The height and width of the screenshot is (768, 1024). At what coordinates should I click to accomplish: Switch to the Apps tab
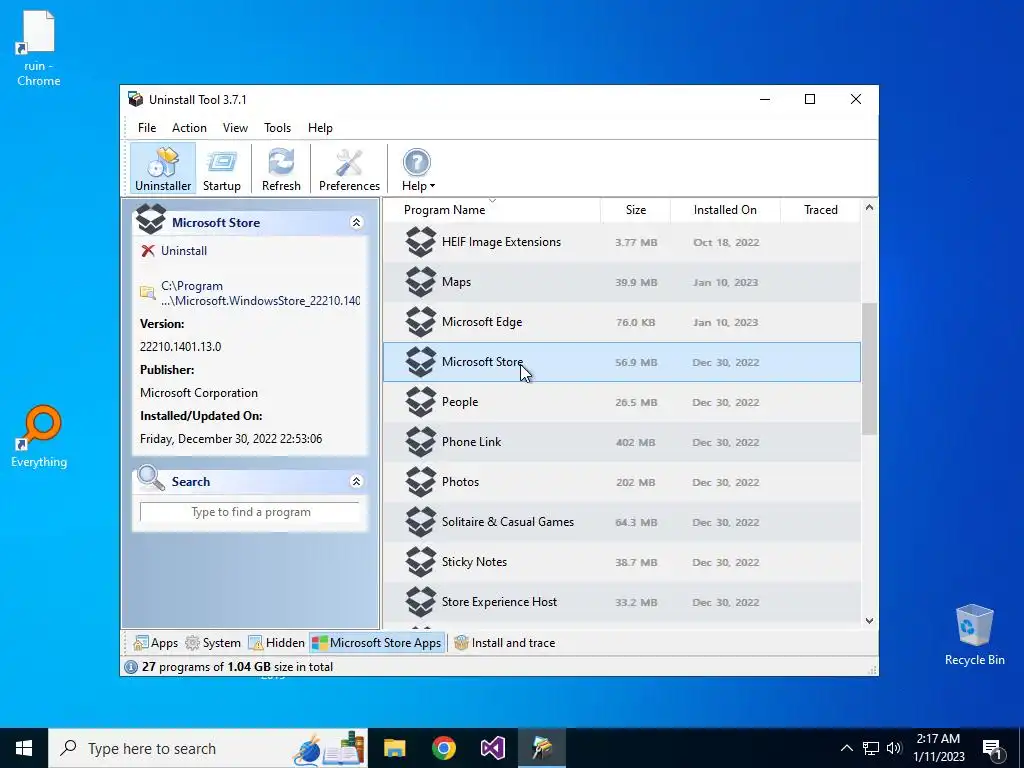pos(155,643)
